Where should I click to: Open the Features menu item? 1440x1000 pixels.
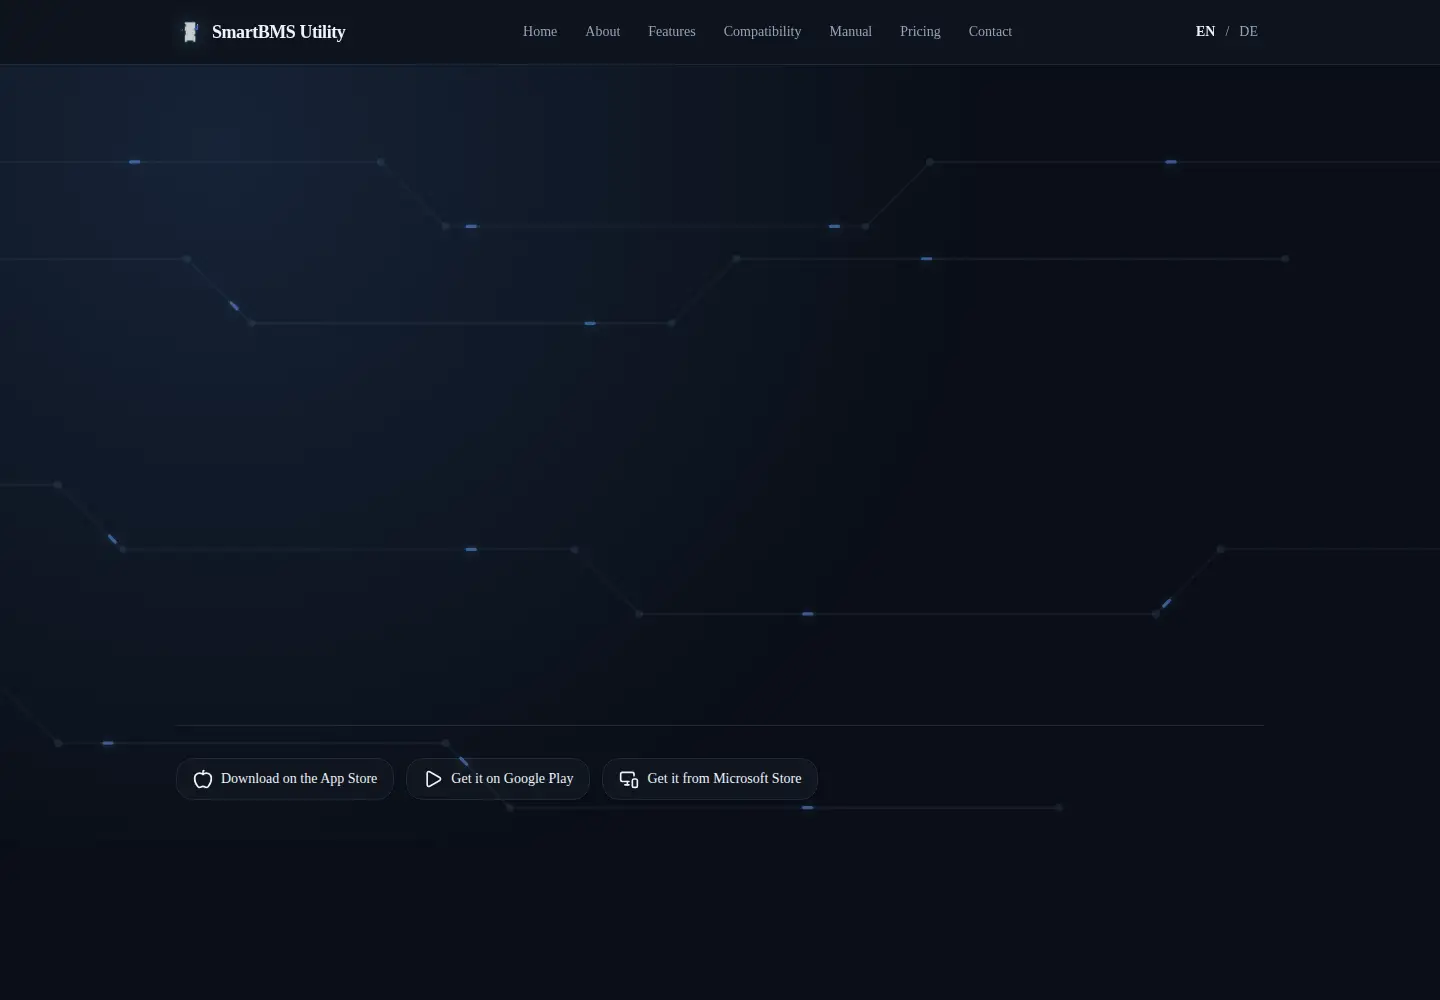point(672,32)
